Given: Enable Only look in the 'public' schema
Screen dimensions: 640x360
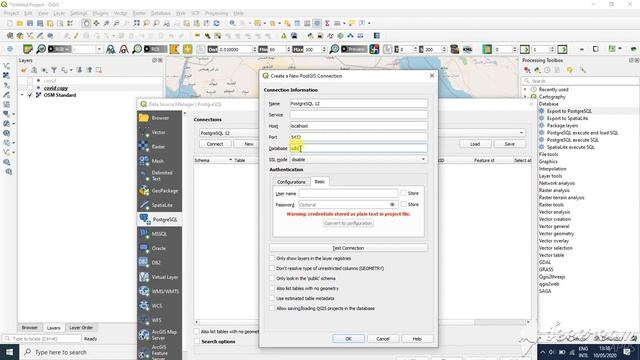Looking at the screenshot, I should [272, 278].
